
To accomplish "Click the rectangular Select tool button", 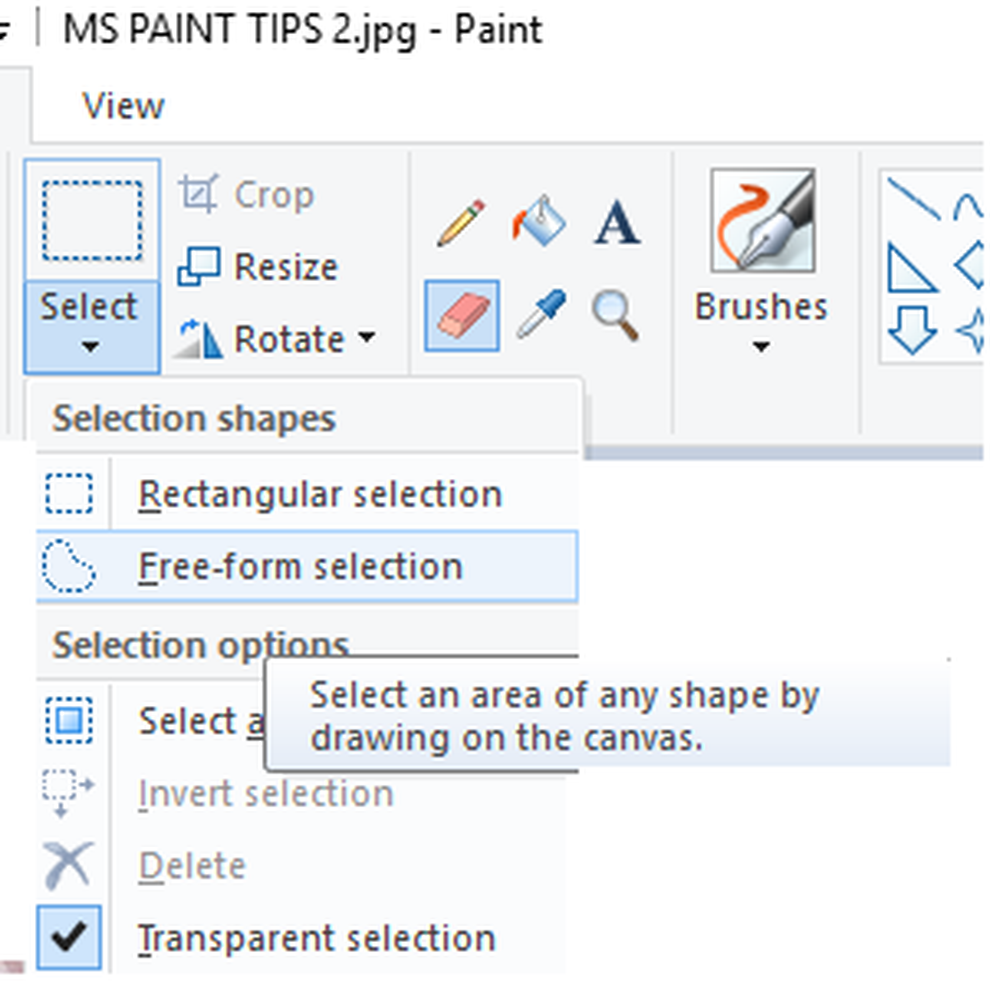I will click(92, 220).
